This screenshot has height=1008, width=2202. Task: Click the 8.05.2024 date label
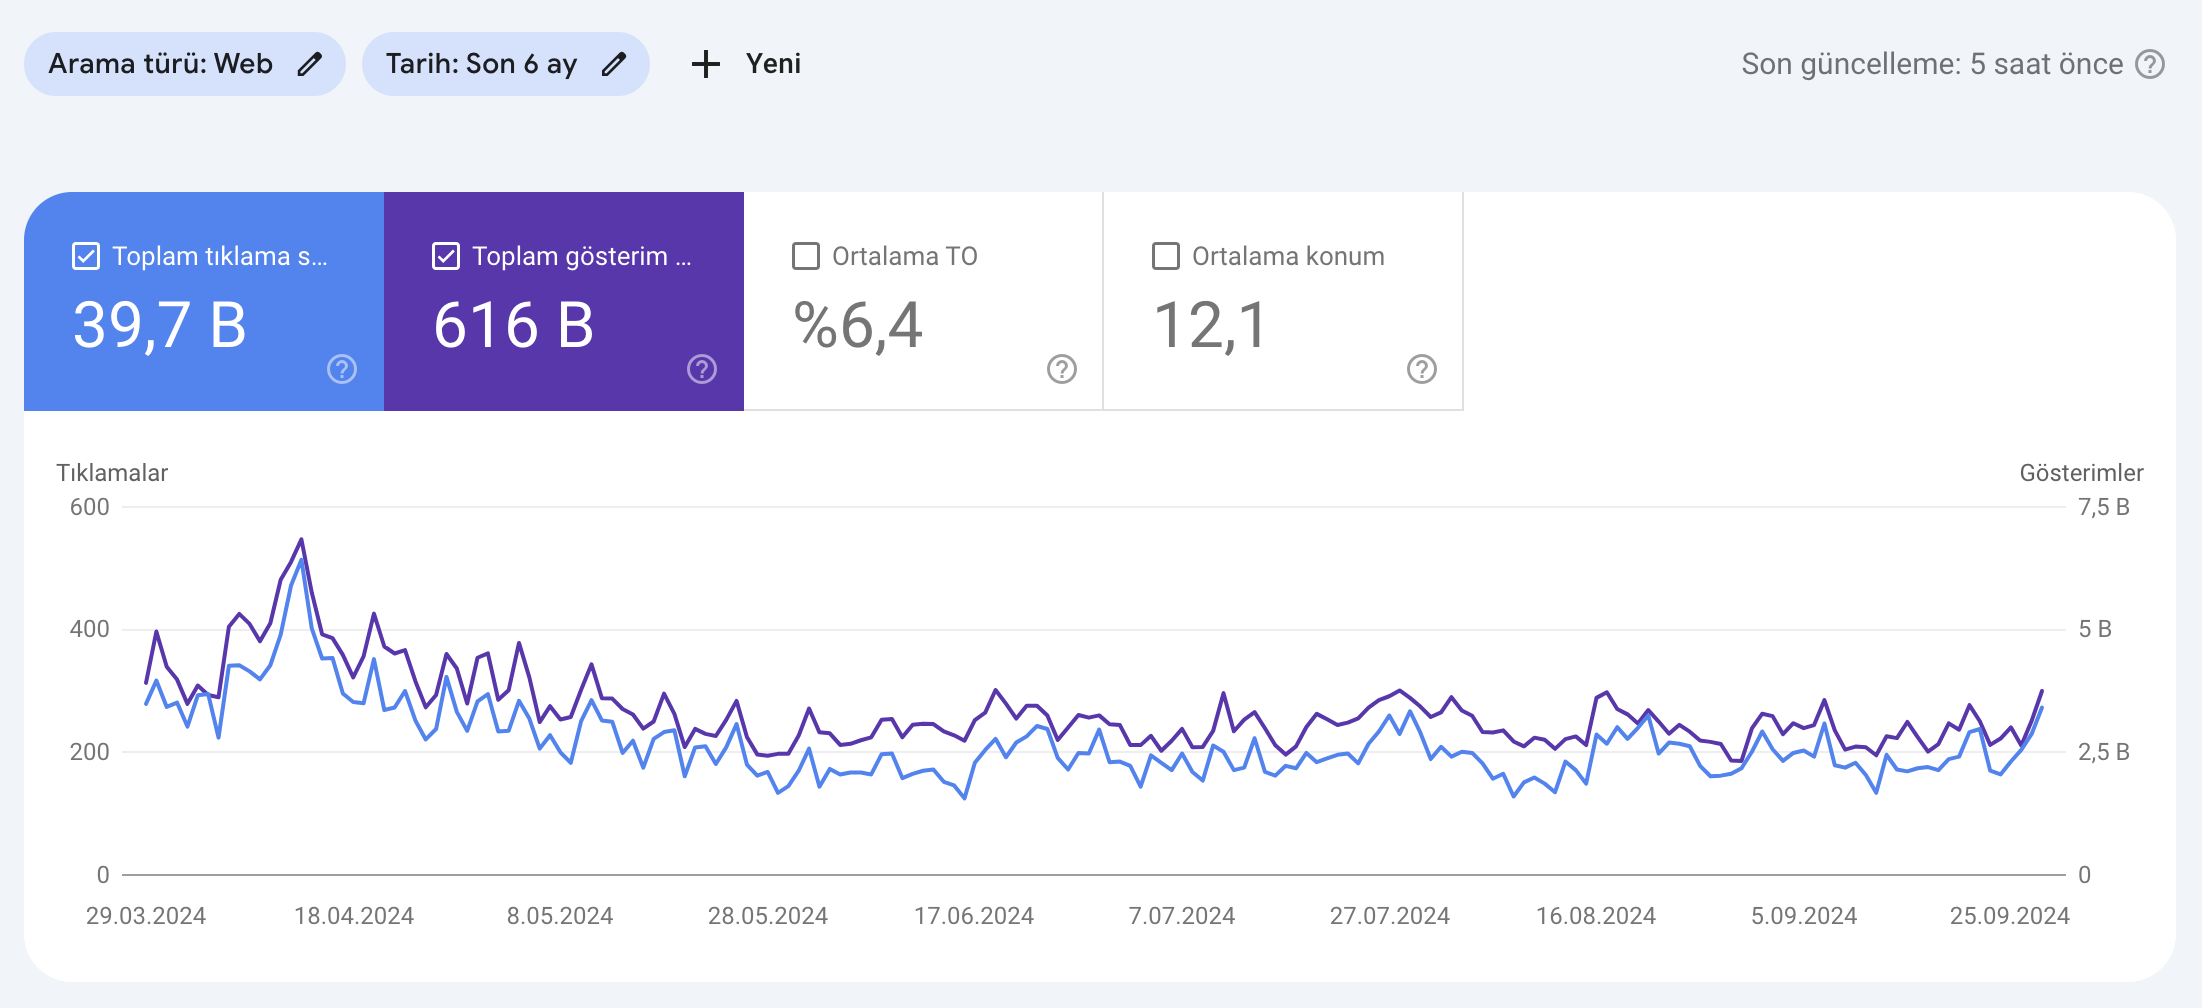click(x=560, y=916)
